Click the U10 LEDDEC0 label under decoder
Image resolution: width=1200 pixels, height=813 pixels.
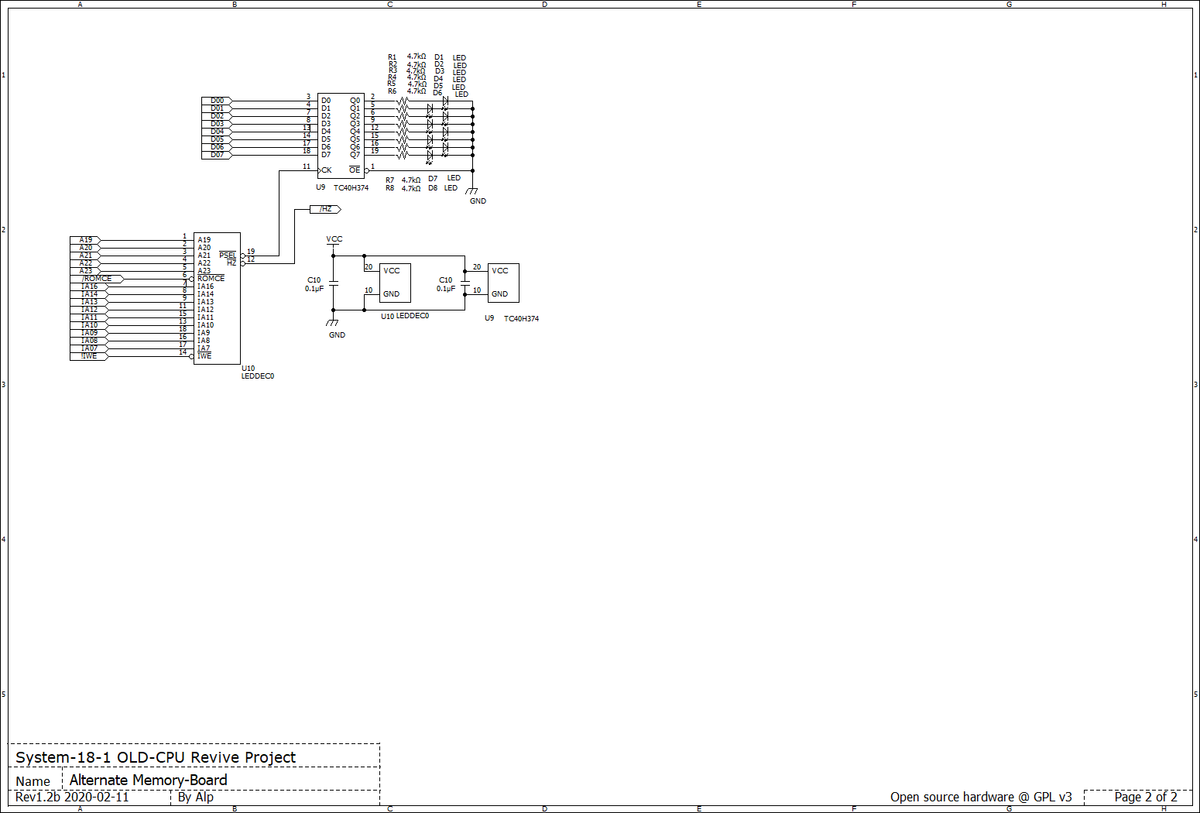tap(258, 373)
